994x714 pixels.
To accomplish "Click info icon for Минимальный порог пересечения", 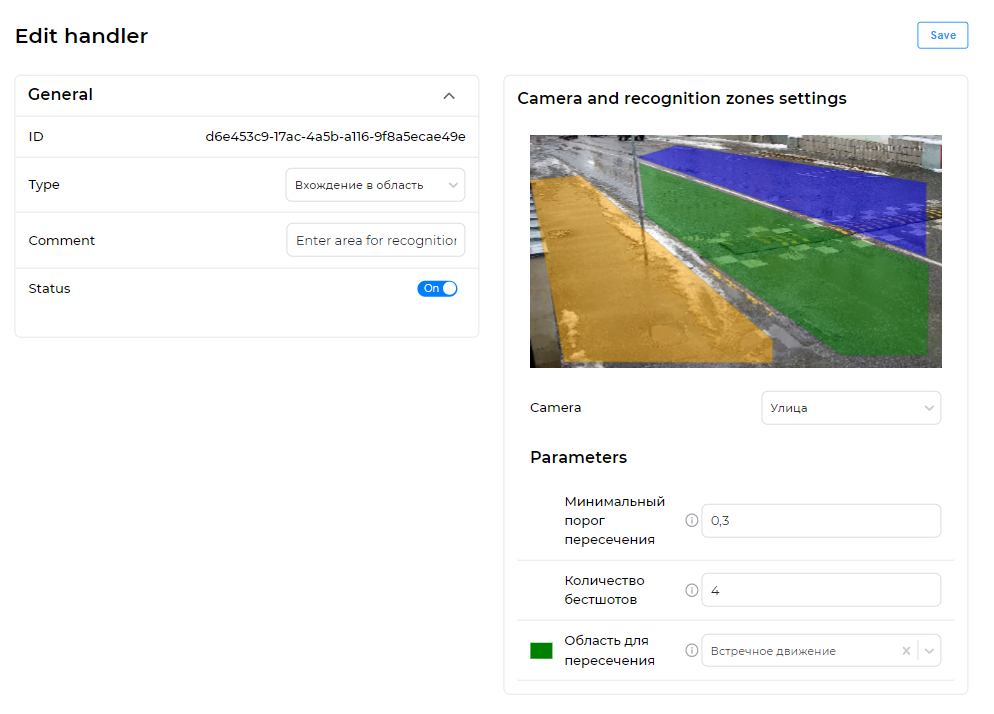I will point(692,521).
